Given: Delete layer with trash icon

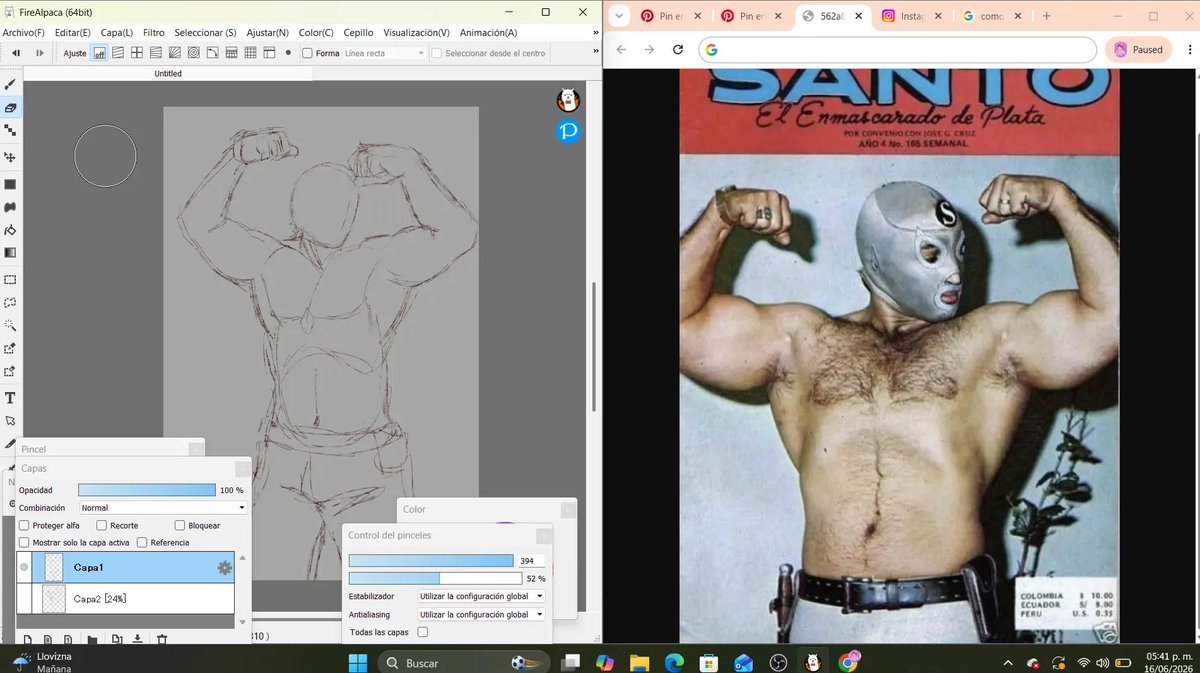Looking at the screenshot, I should [162, 640].
